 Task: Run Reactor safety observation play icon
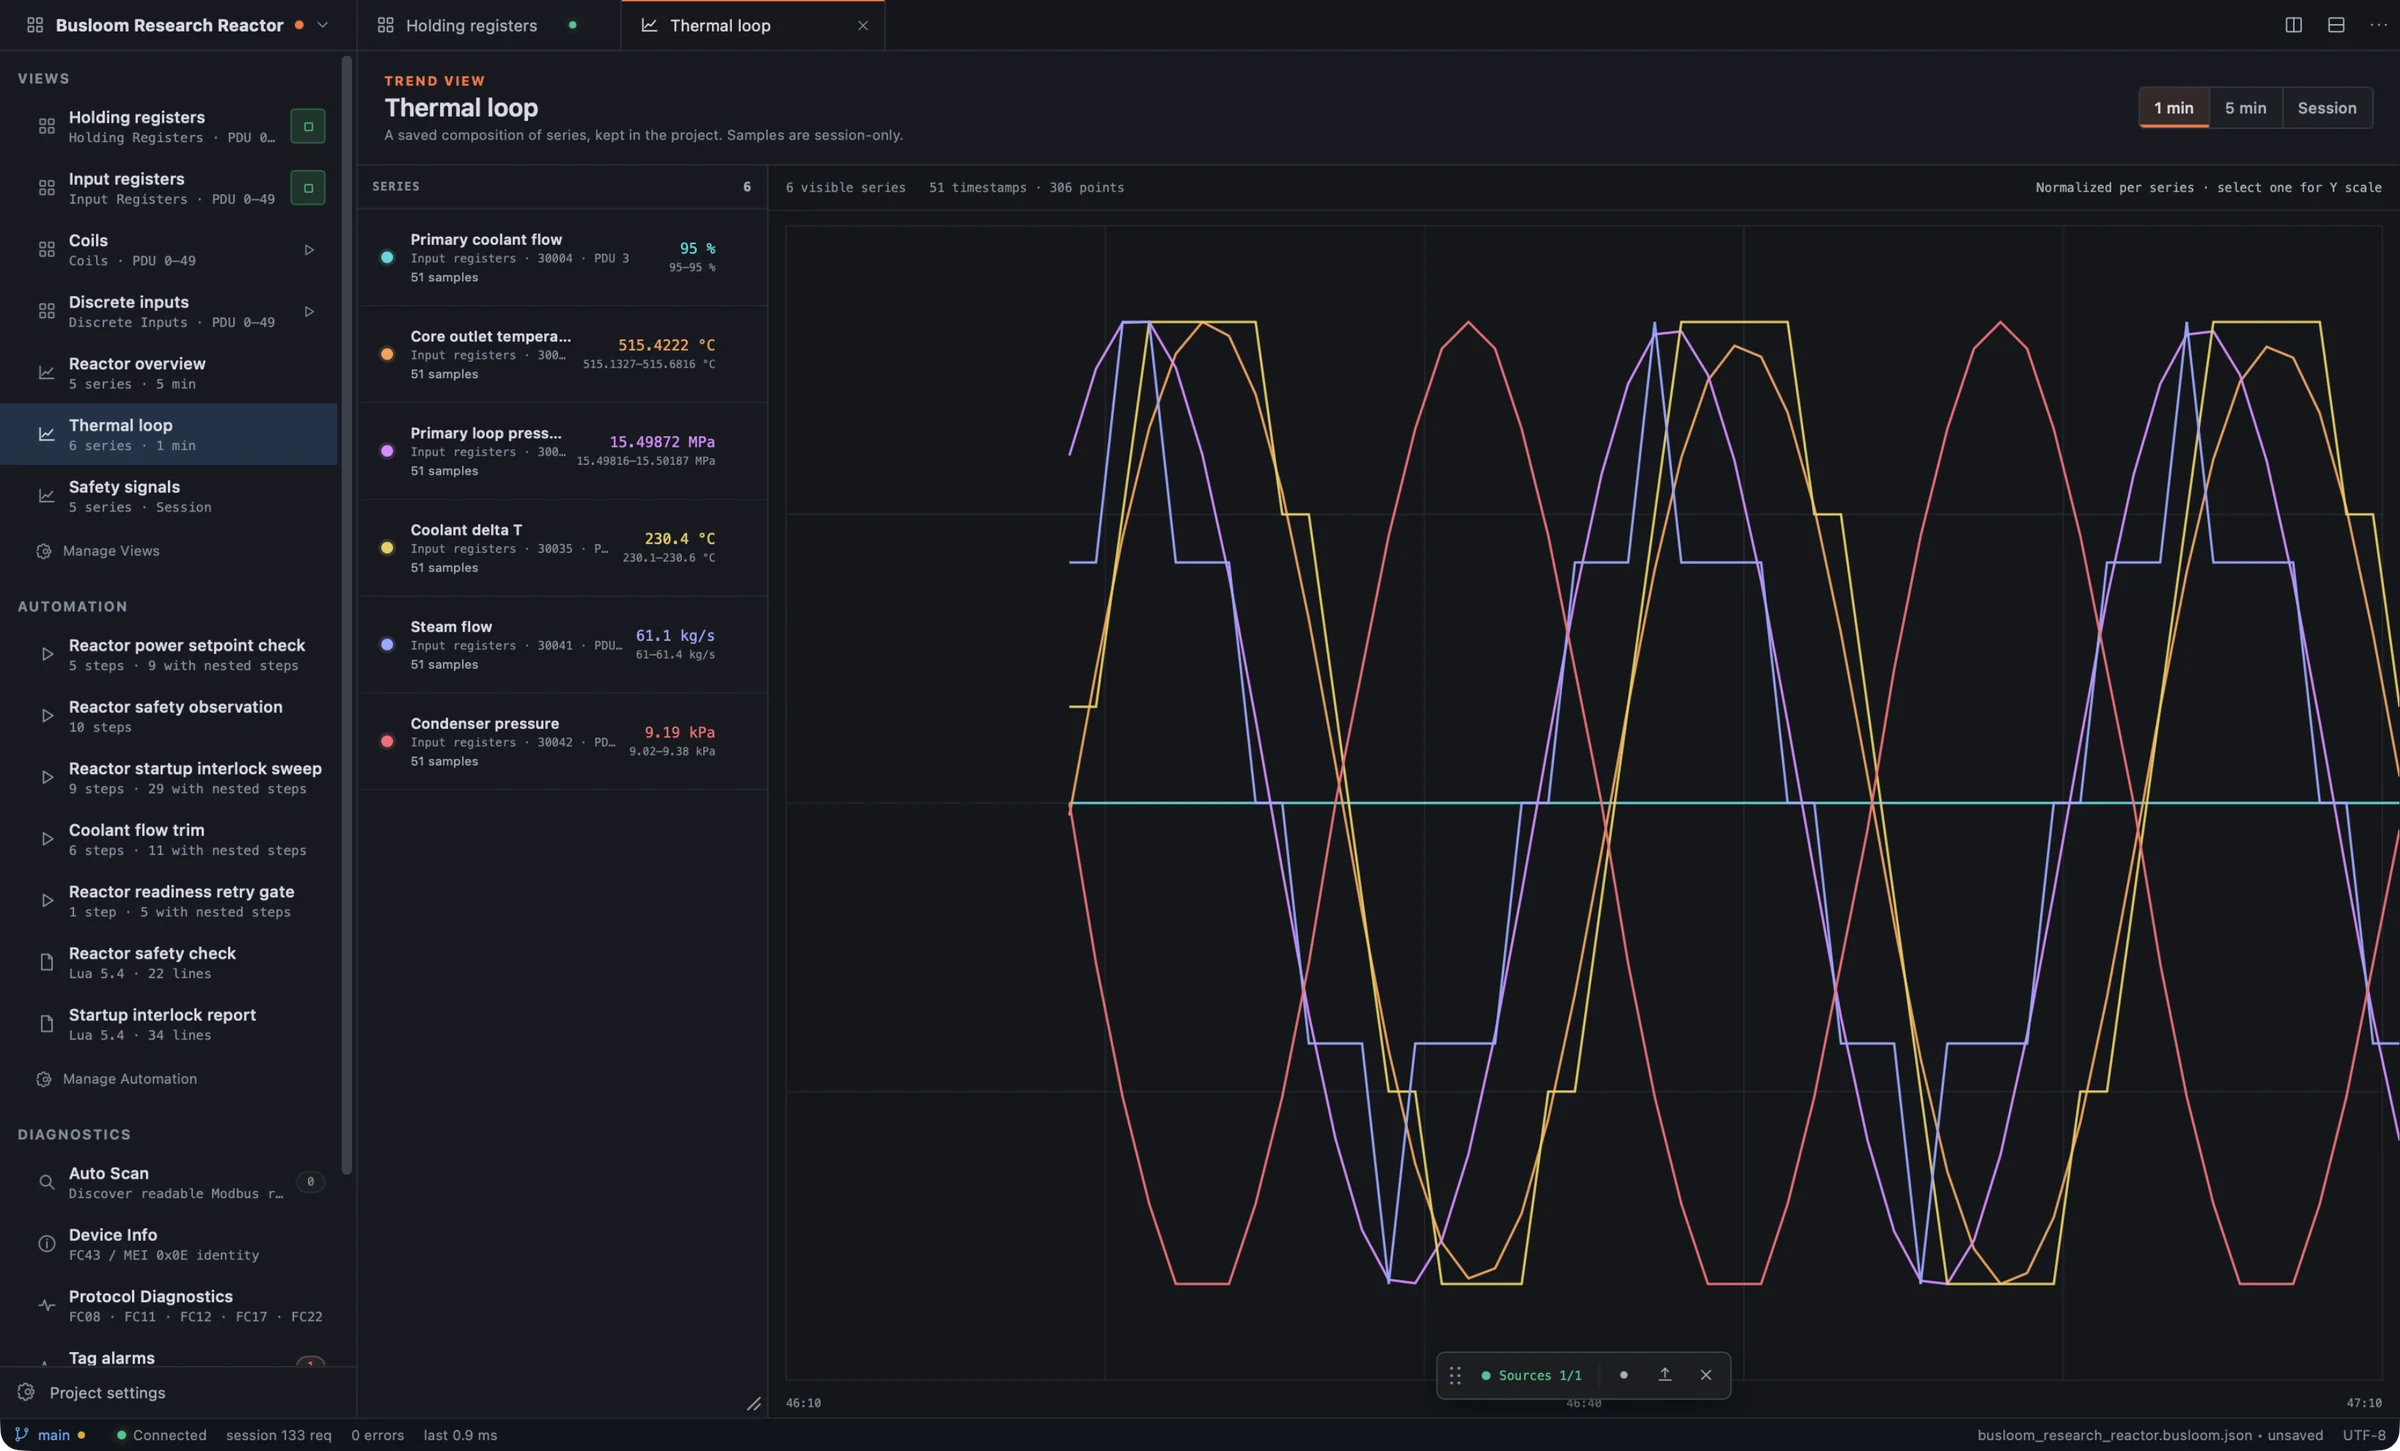[x=46, y=716]
